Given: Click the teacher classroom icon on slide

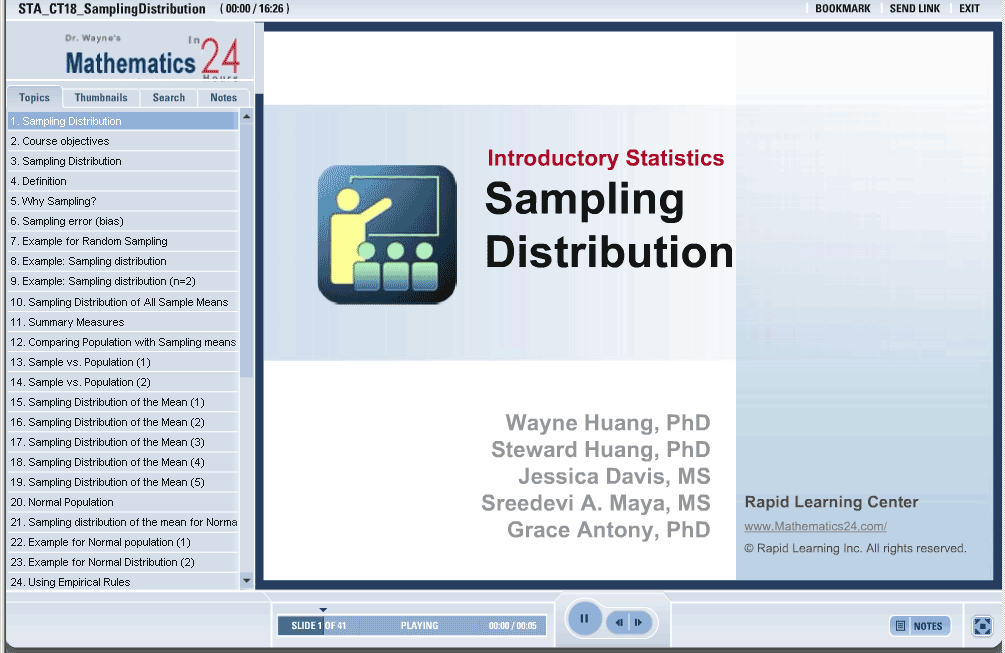Looking at the screenshot, I should coord(387,234).
